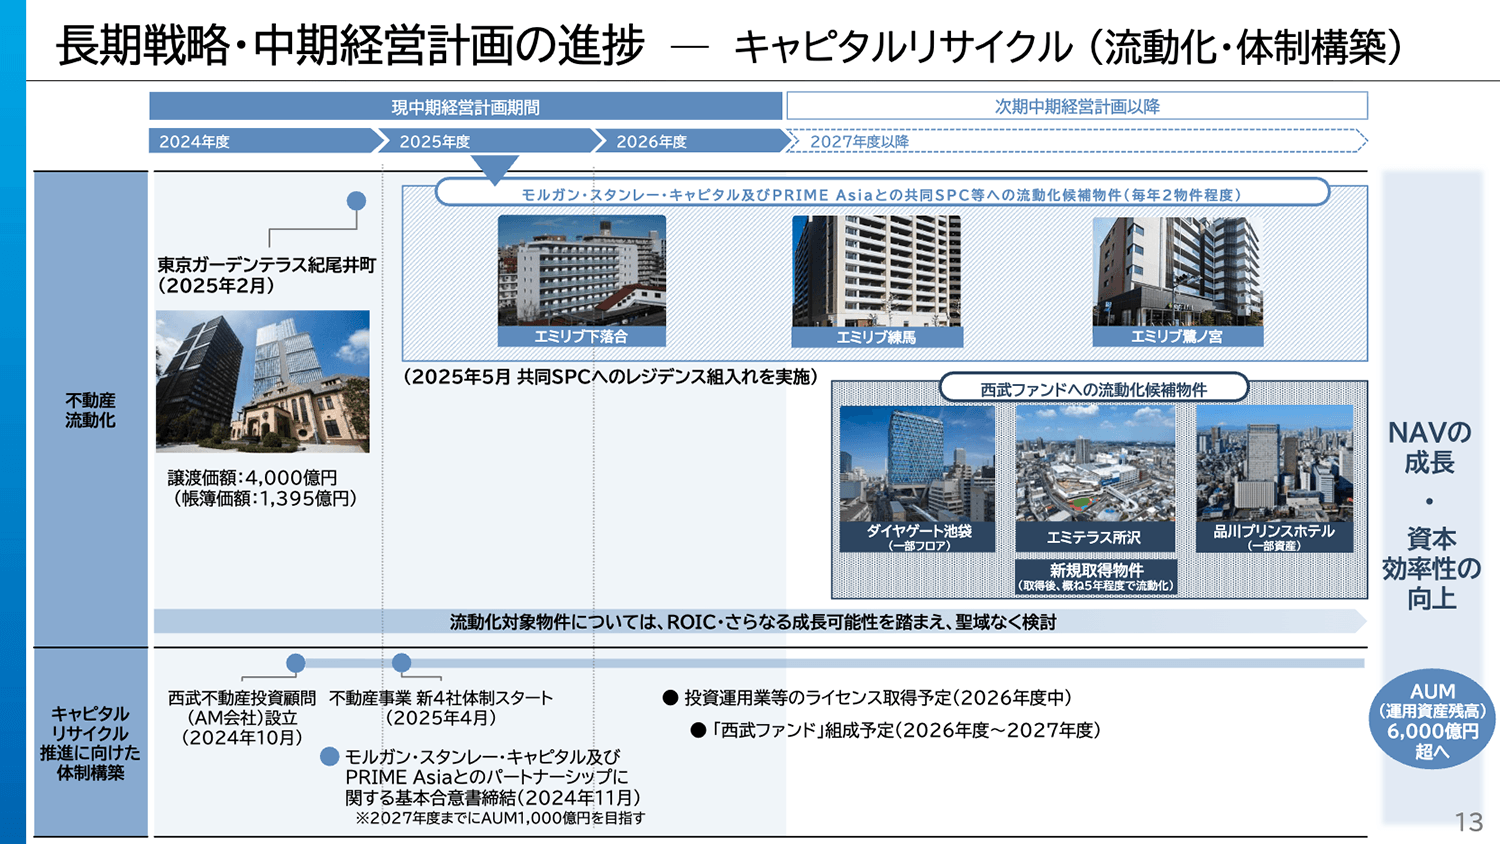1500x844 pixels.
Task: Click the 譲渡価額:4,000億円 text
Action: point(252,478)
